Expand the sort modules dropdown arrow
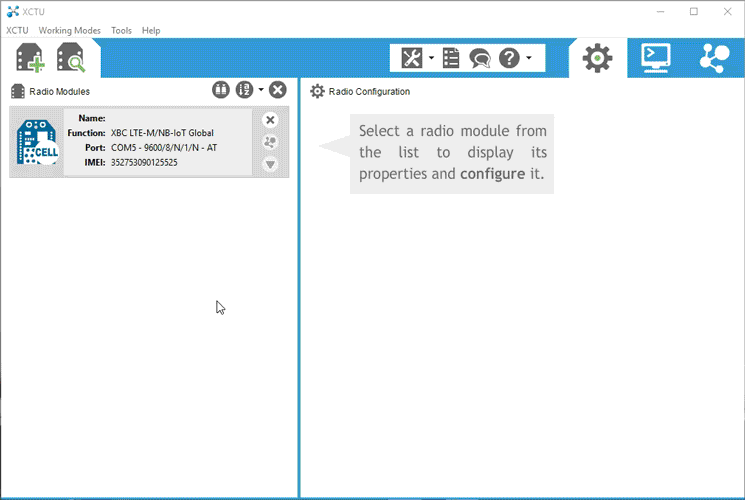 (x=261, y=89)
